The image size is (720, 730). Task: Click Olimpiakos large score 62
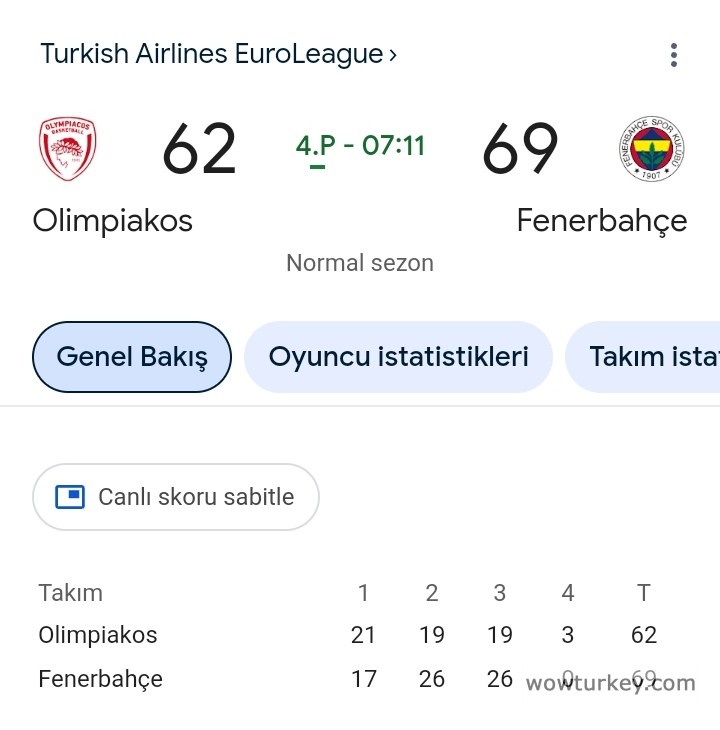(x=199, y=150)
